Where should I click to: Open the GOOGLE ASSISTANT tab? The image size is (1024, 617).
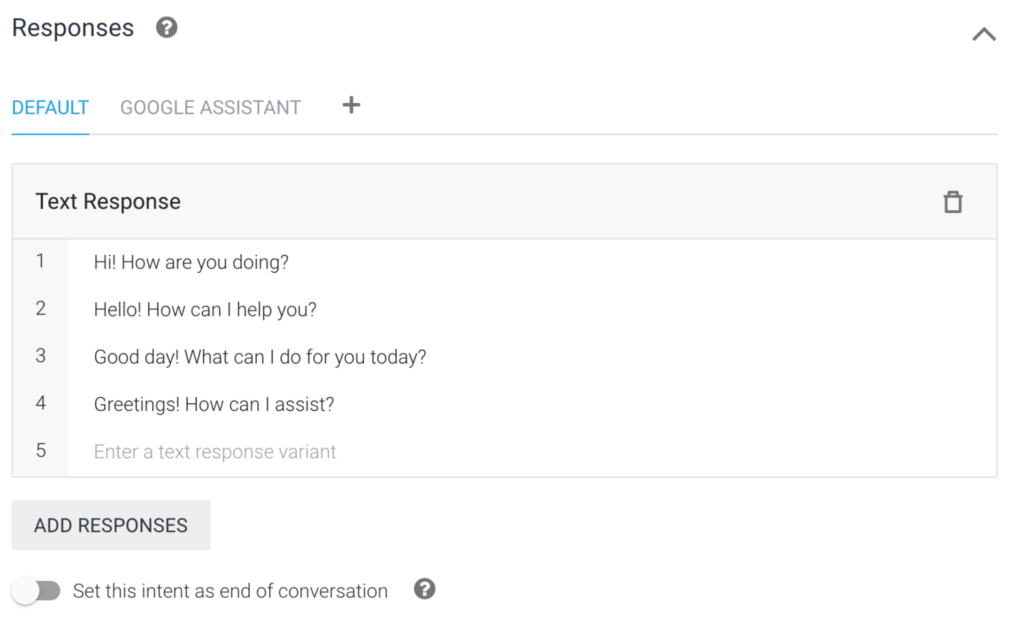point(210,108)
